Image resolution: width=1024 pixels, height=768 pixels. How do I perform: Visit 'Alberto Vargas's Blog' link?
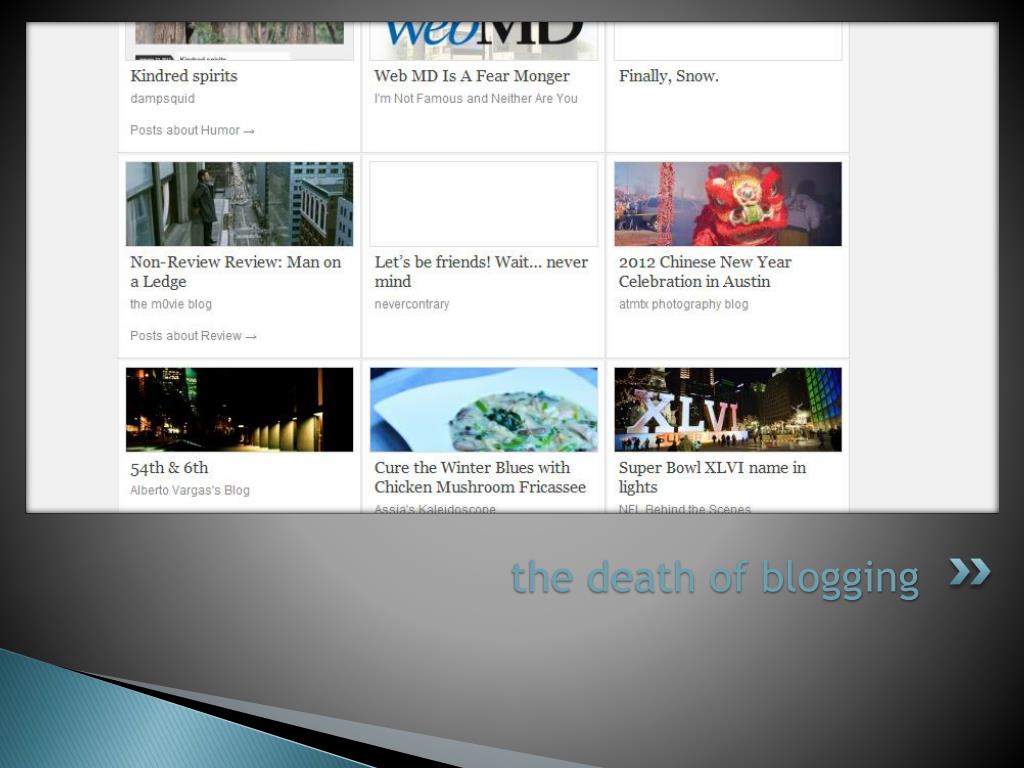190,490
